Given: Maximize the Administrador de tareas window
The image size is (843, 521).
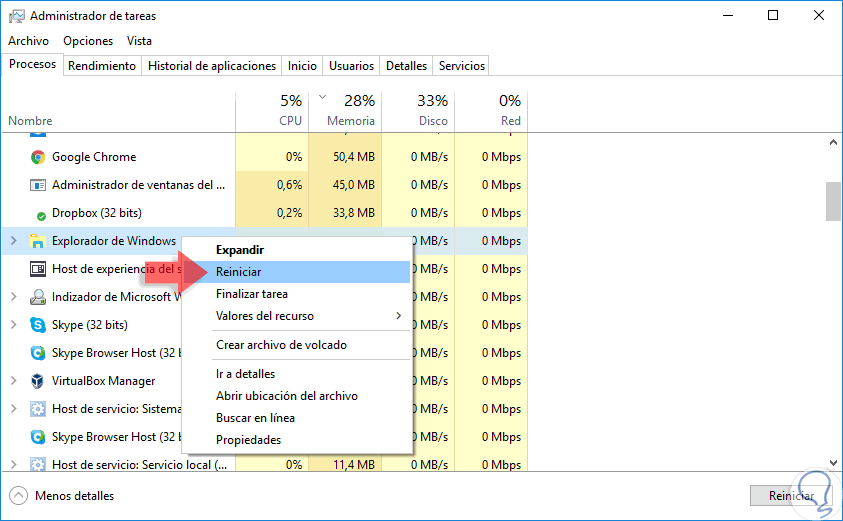Looking at the screenshot, I should [x=773, y=16].
